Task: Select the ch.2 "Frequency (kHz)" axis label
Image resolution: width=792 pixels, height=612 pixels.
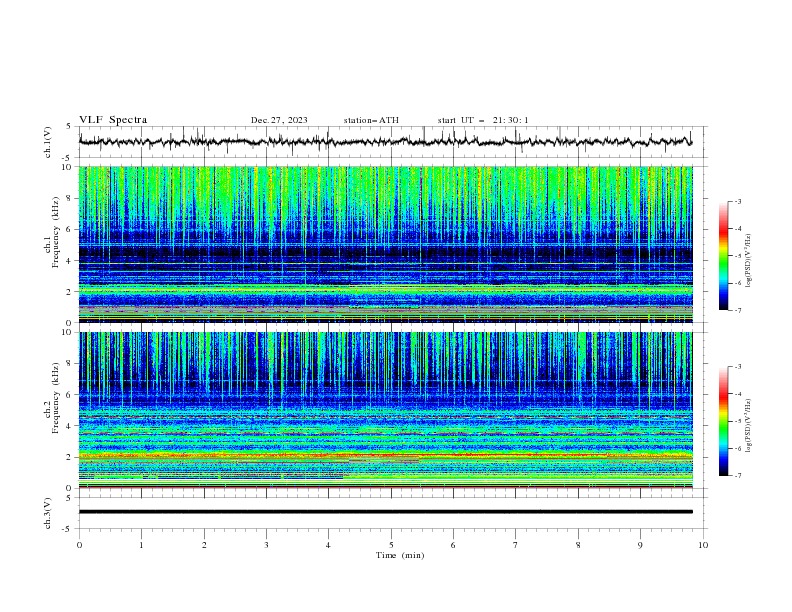Action: tap(55, 397)
